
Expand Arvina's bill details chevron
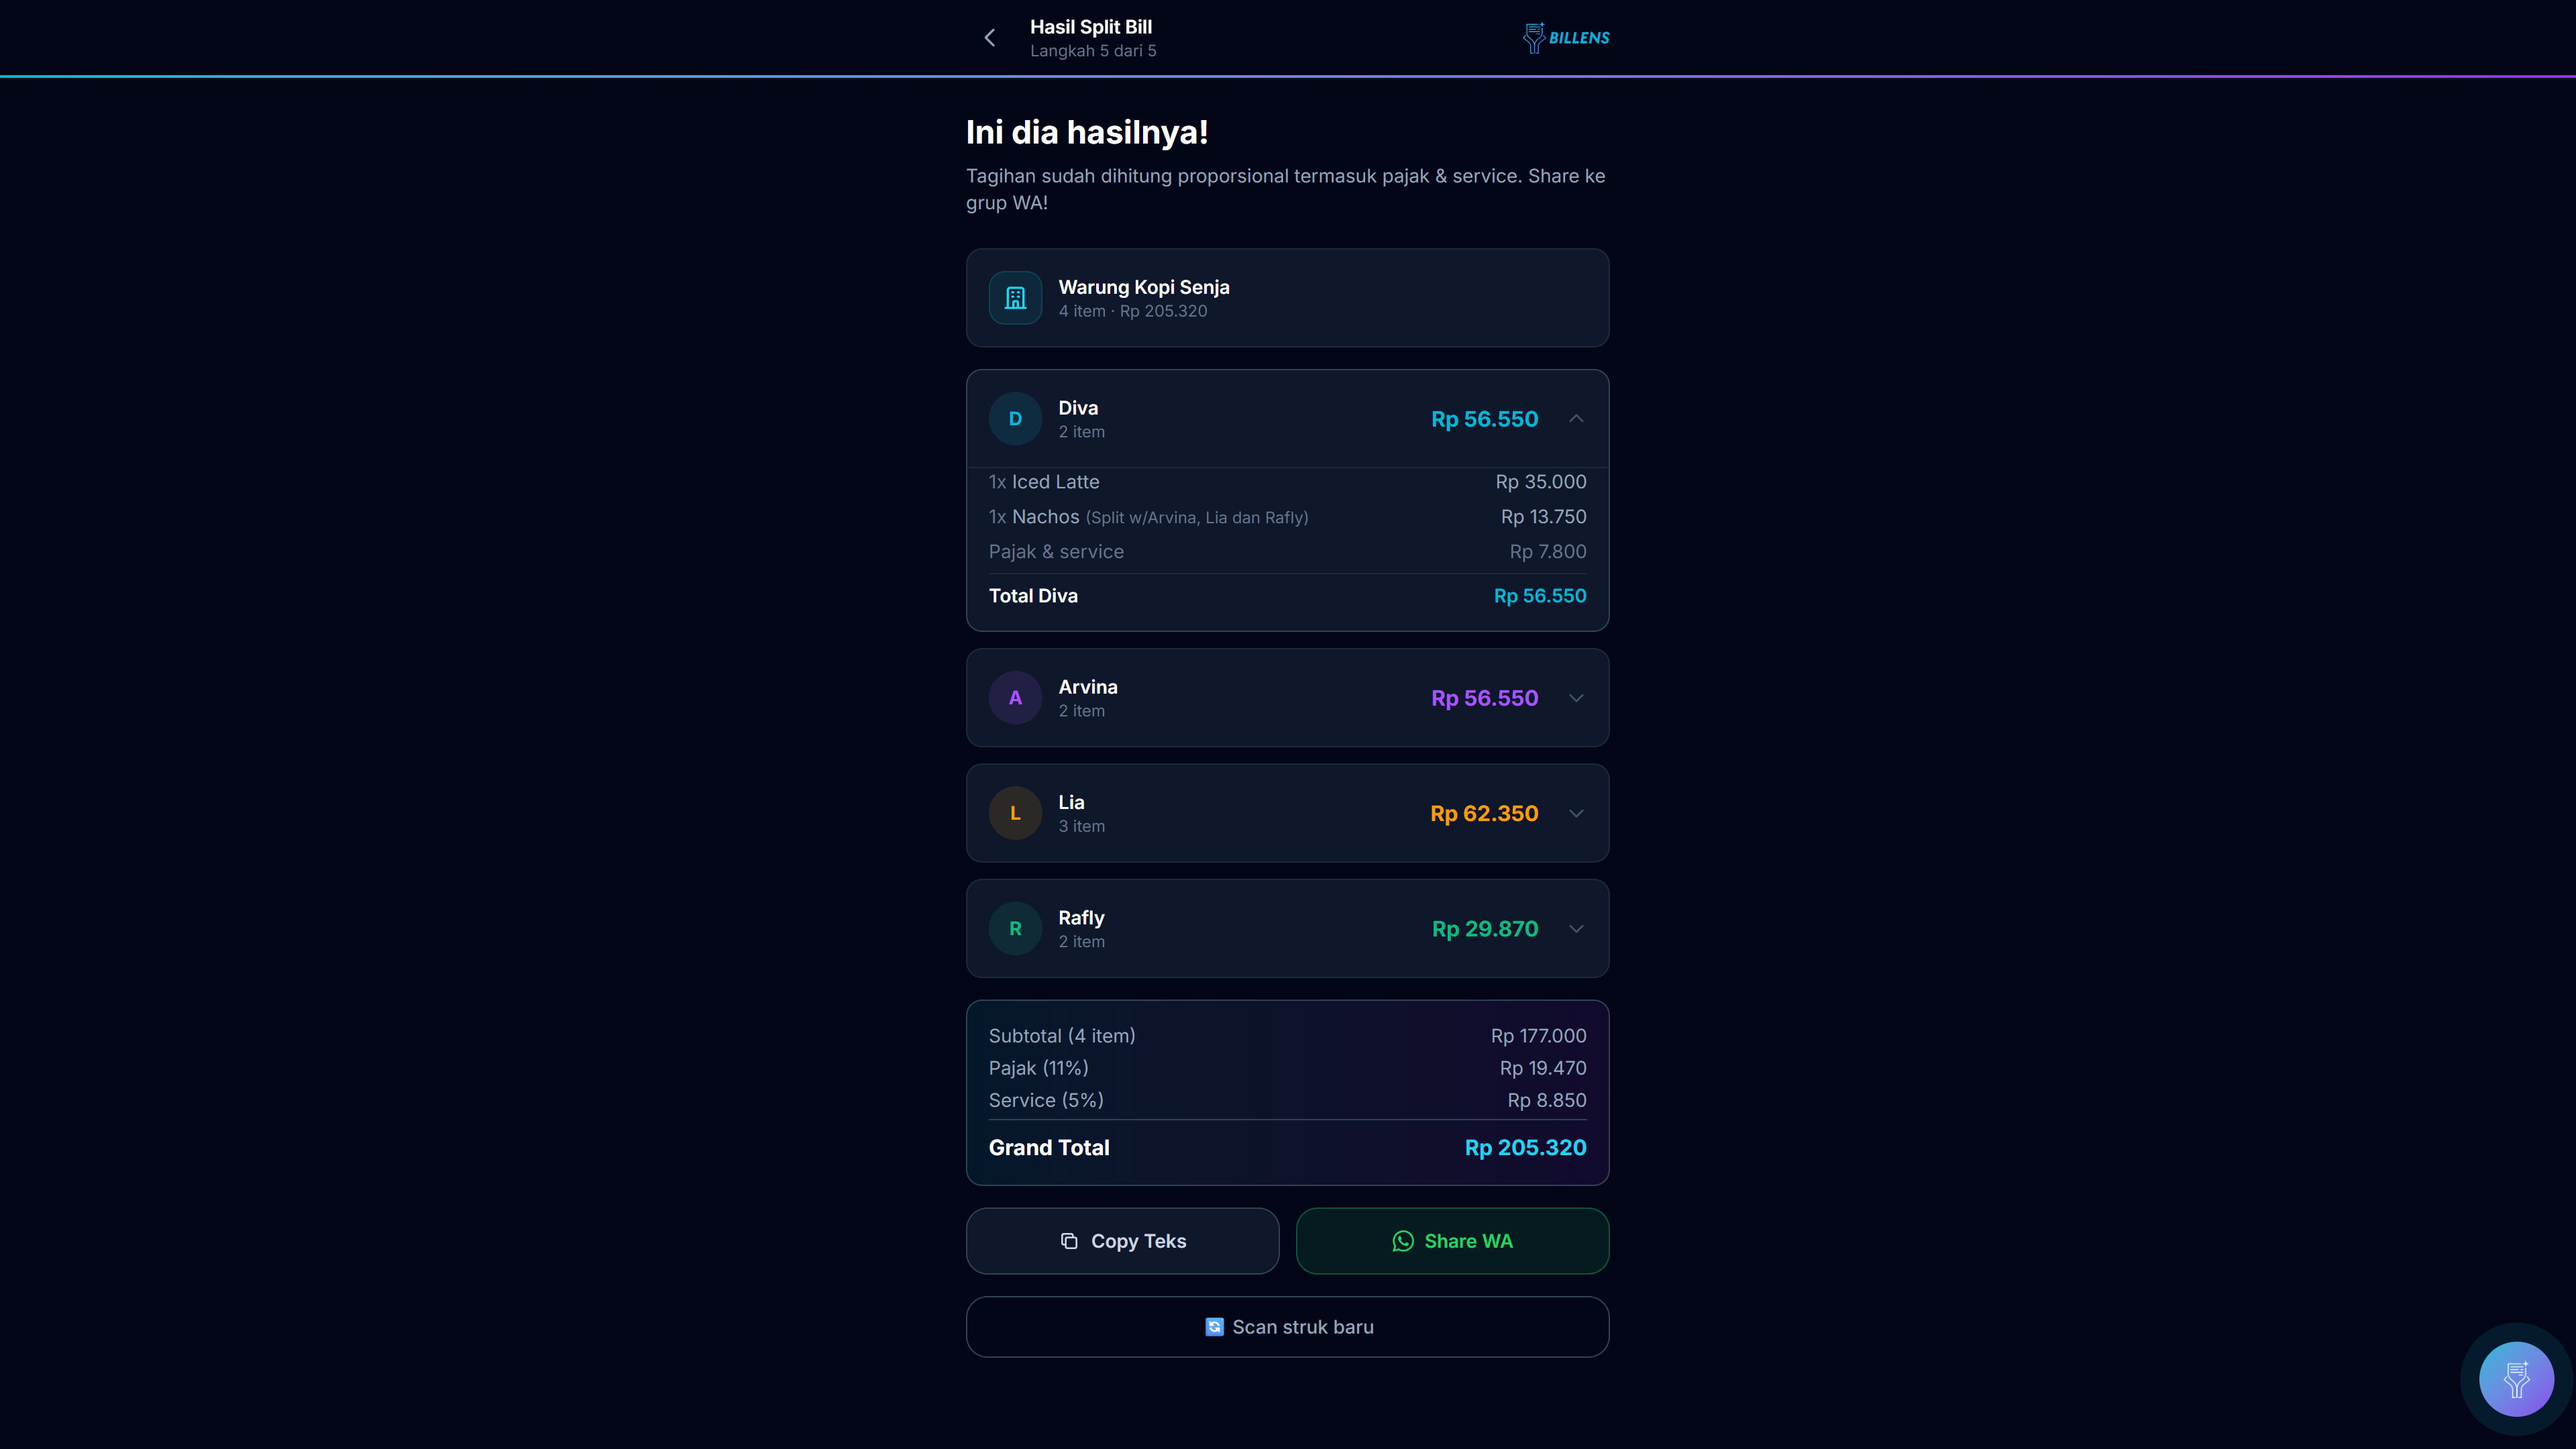[1576, 698]
